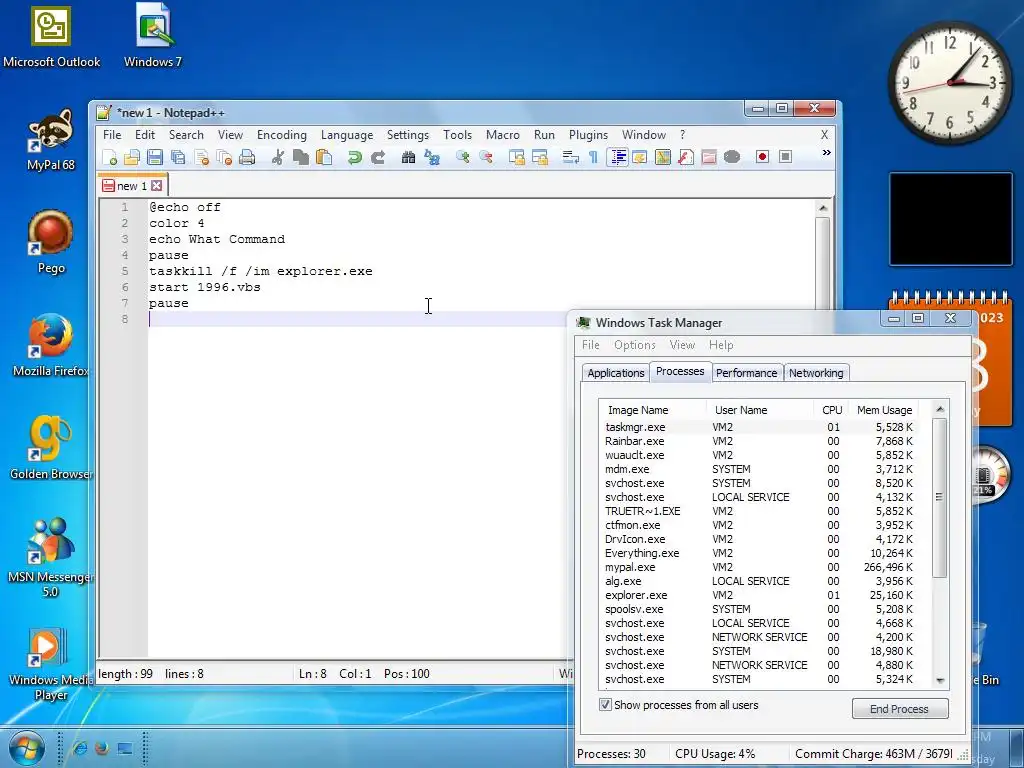Viewport: 1024px width, 768px height.
Task: Open the Replace toolbar icon
Action: coord(432,157)
